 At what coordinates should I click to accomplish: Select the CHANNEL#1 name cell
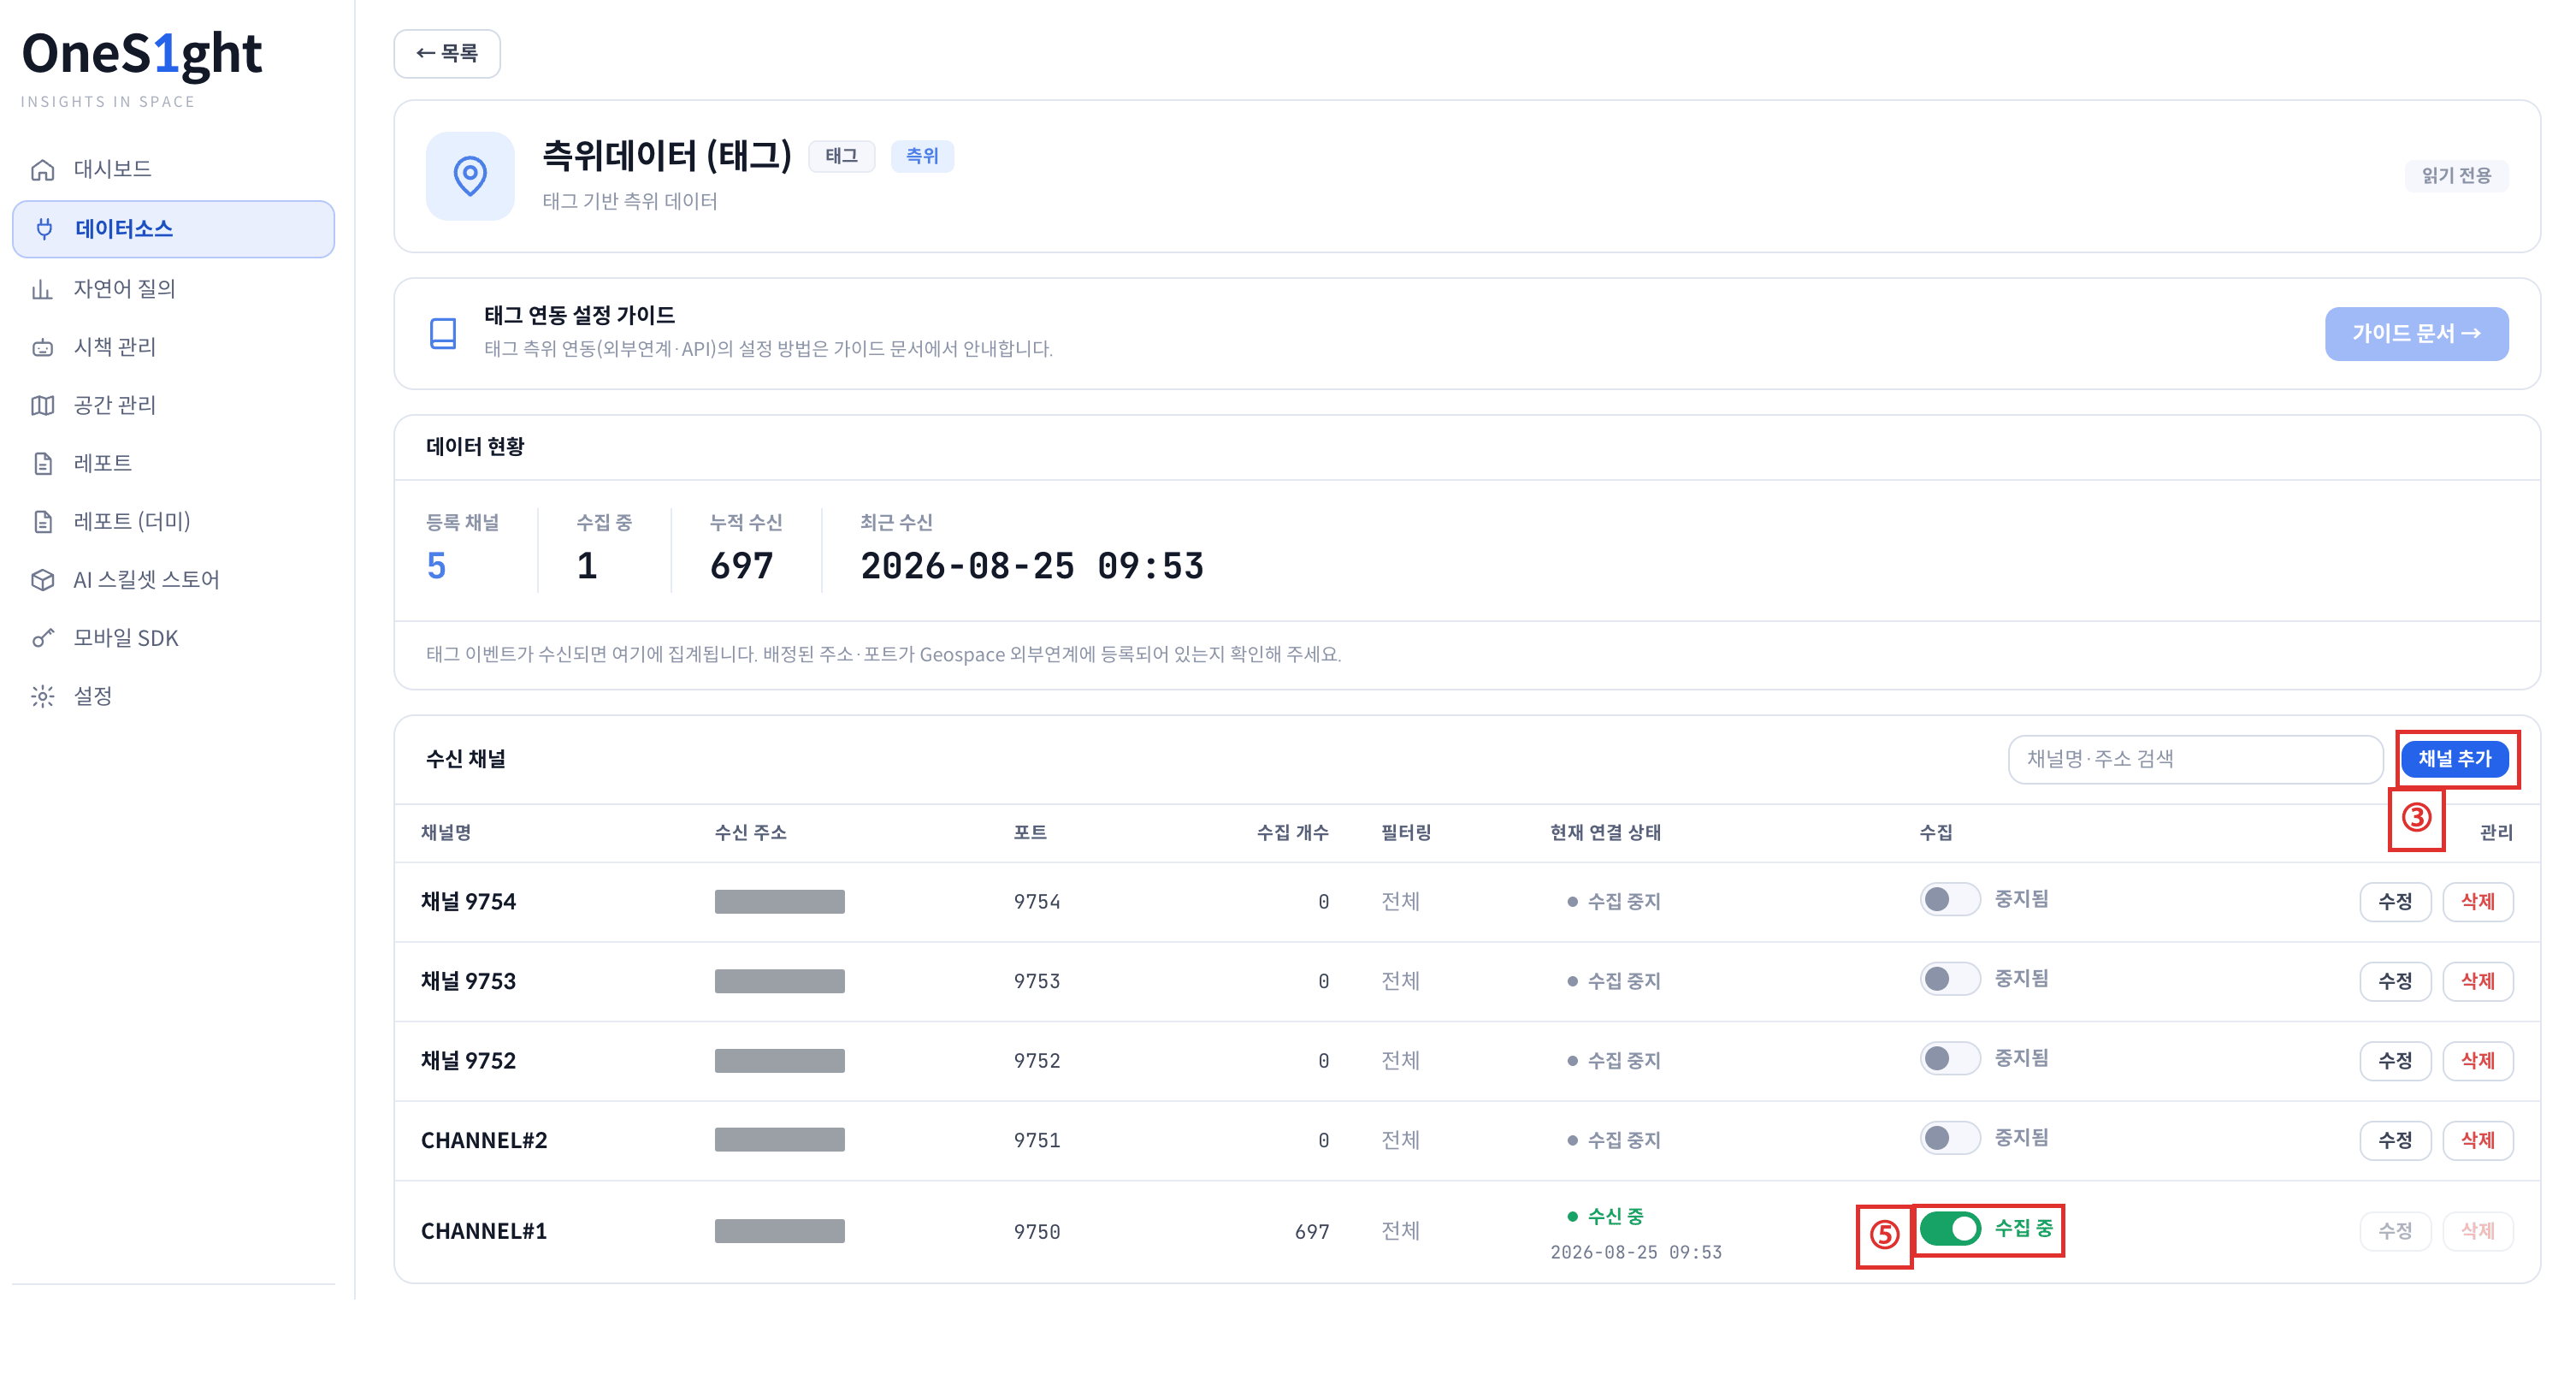484,1231
